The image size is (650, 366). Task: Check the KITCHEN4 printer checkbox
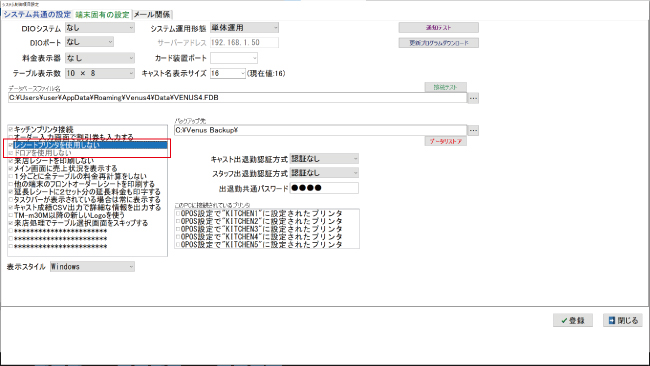coord(178,237)
